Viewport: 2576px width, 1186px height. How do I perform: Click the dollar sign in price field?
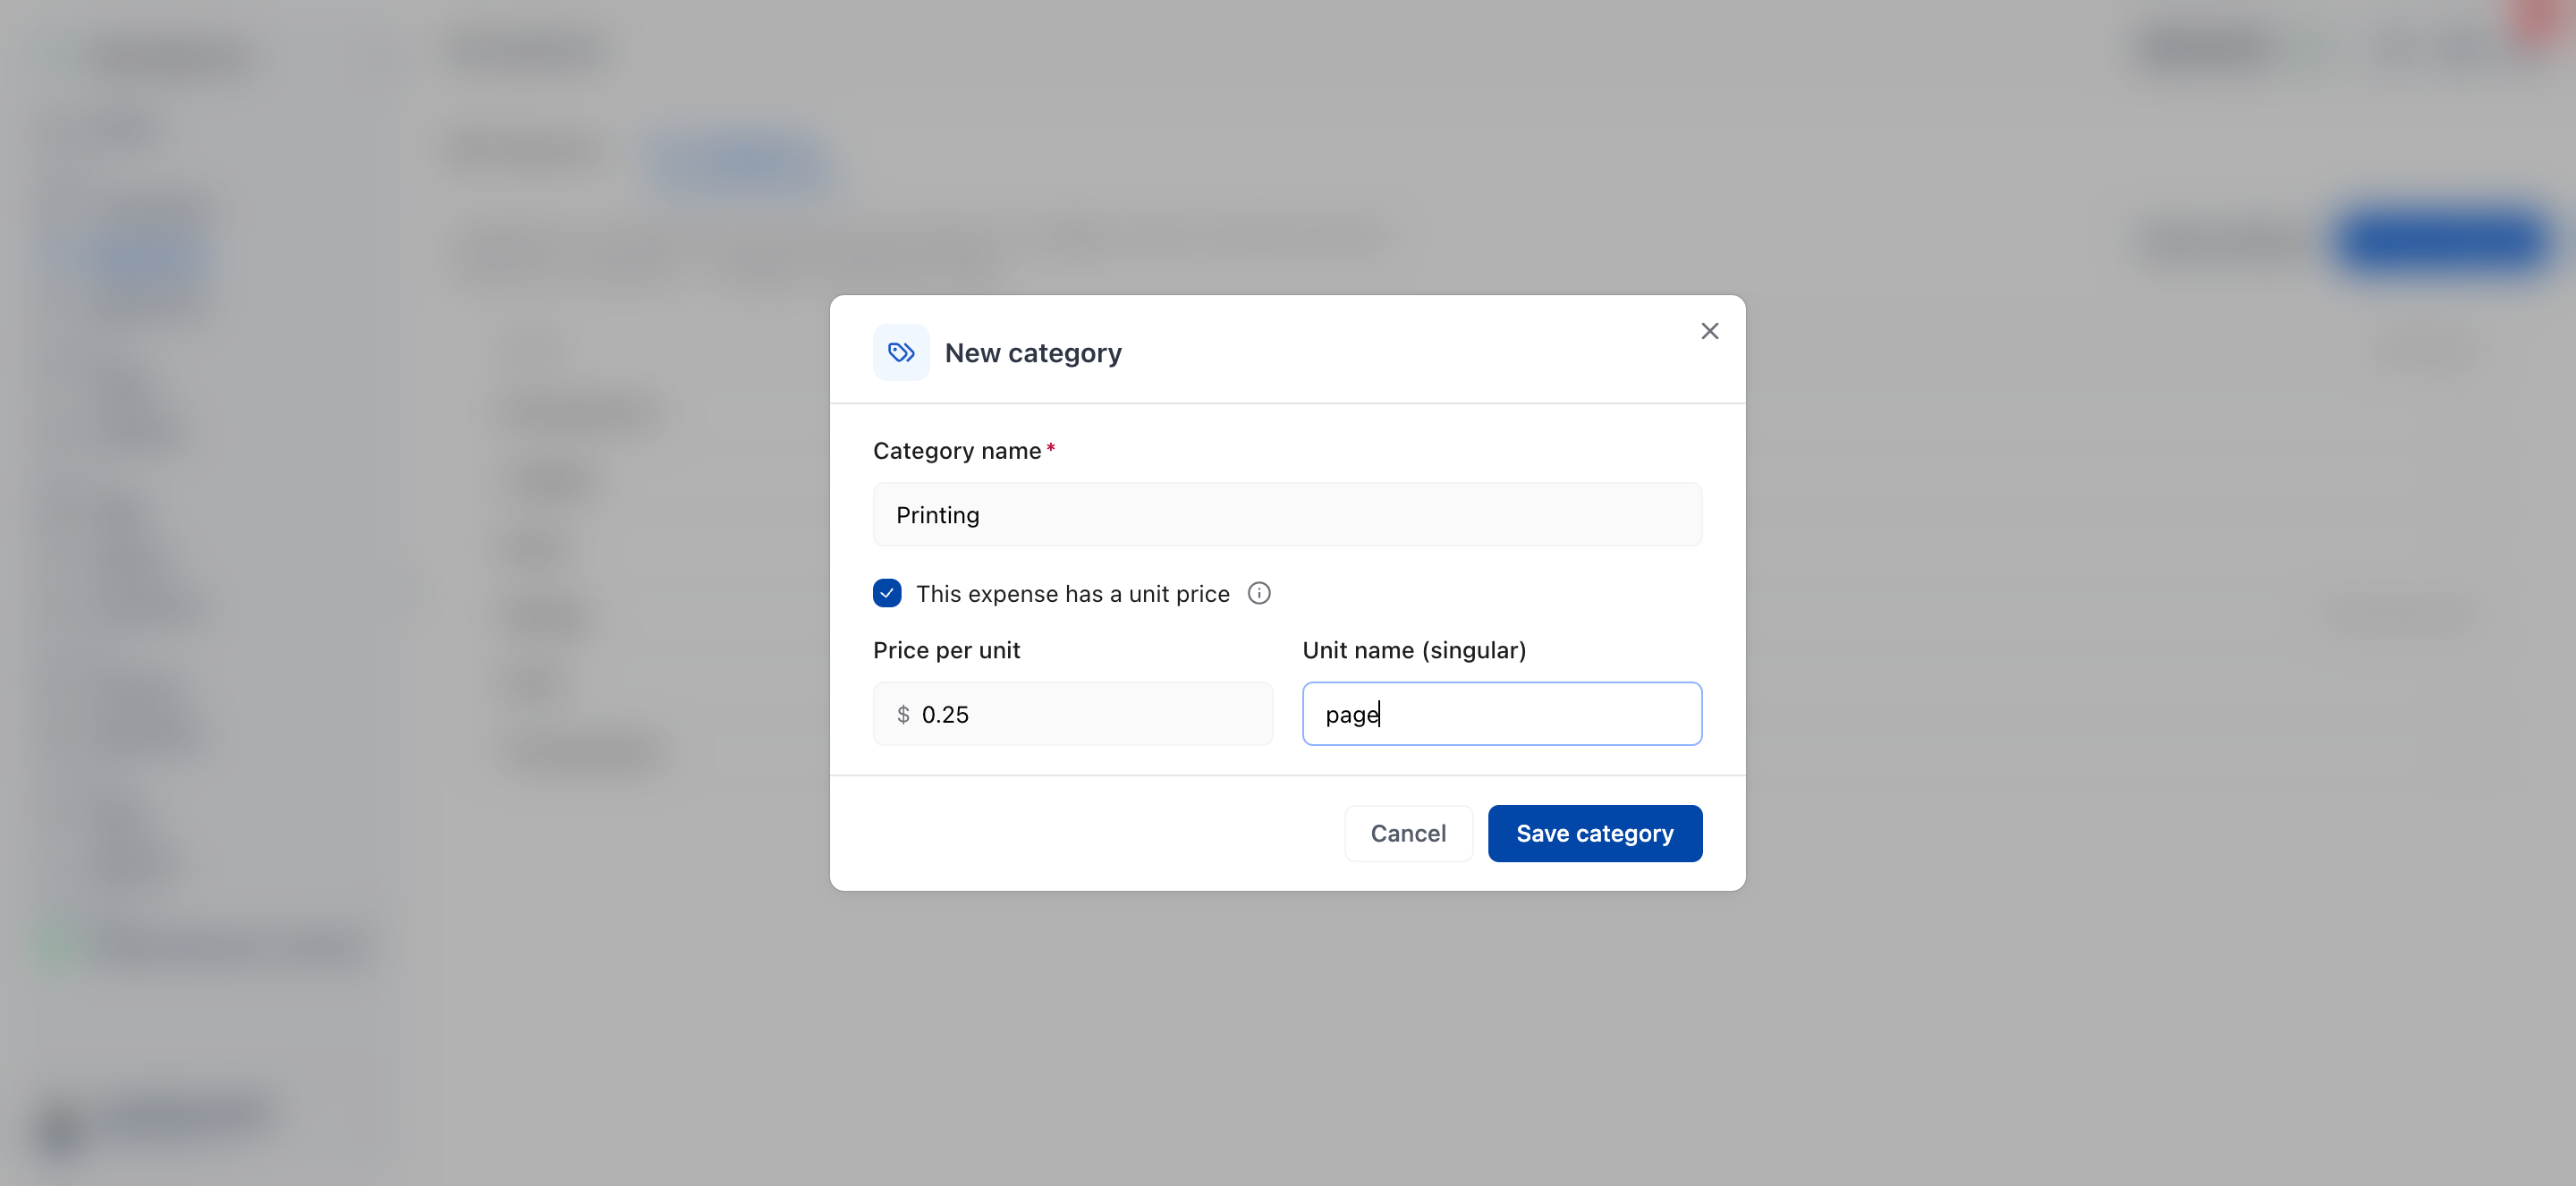pyautogui.click(x=903, y=714)
